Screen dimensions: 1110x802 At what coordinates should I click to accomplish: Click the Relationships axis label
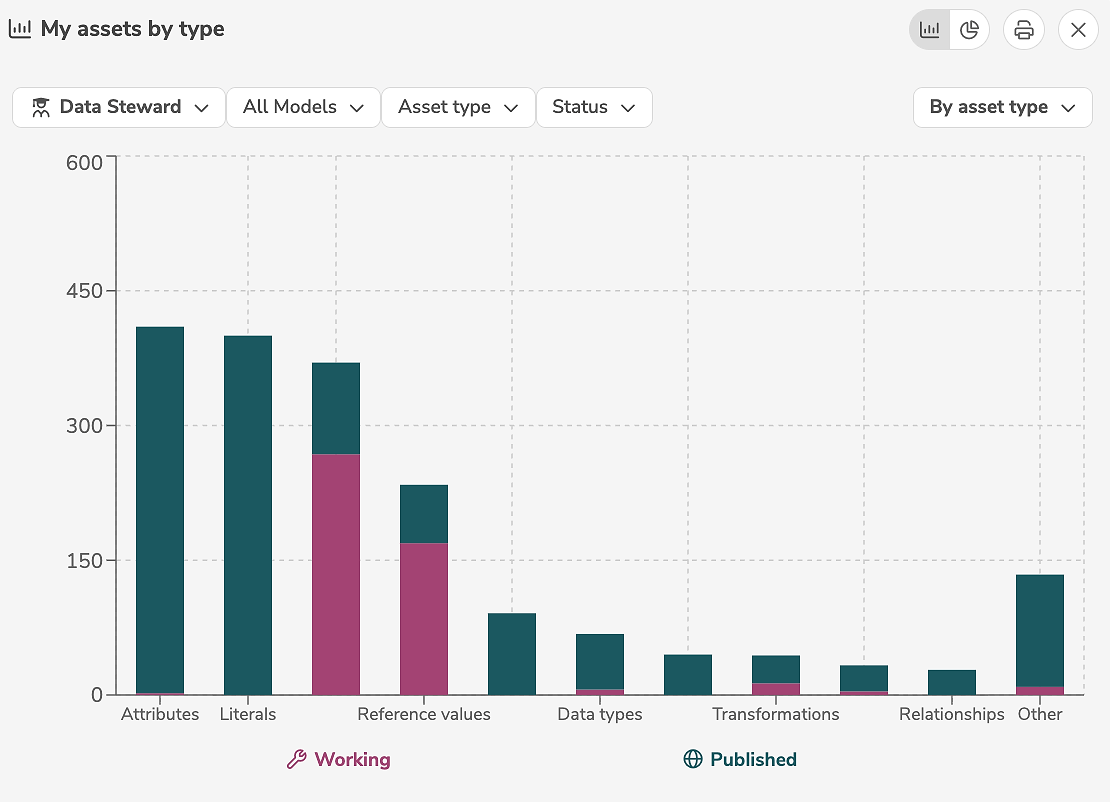click(951, 714)
